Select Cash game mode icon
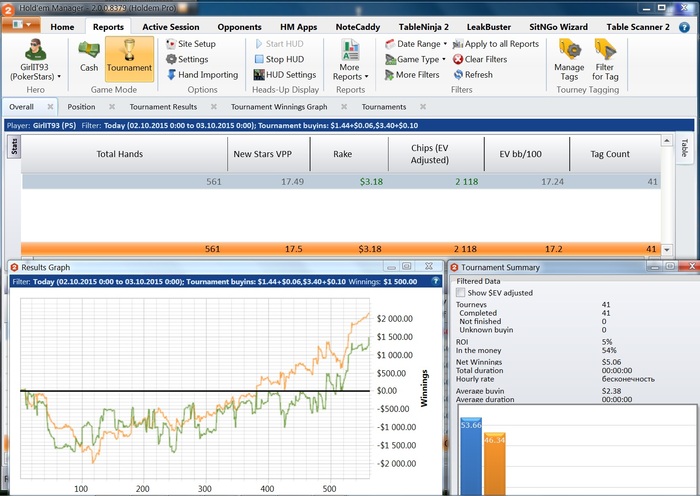The height and width of the screenshot is (496, 700). [x=89, y=57]
